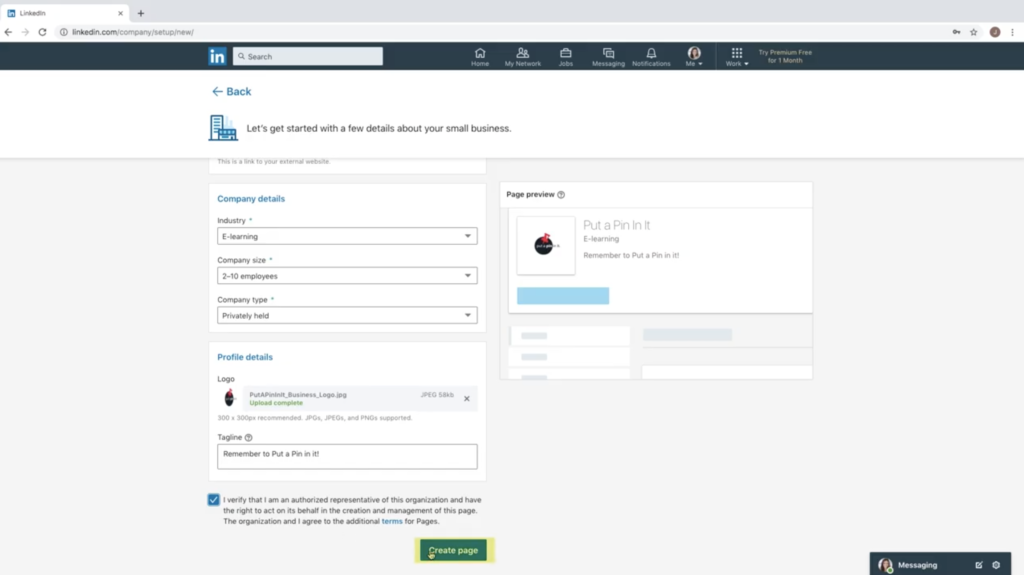The image size is (1024, 575).
Task: Click the saved passwords key icon
Action: pyautogui.click(x=956, y=32)
